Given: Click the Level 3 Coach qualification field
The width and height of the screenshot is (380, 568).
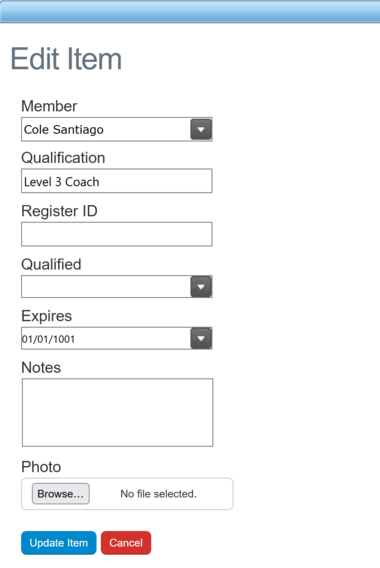Looking at the screenshot, I should (117, 181).
